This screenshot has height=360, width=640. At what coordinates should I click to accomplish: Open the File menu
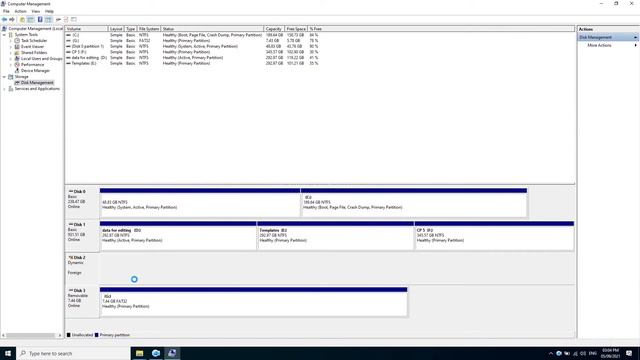6,11
